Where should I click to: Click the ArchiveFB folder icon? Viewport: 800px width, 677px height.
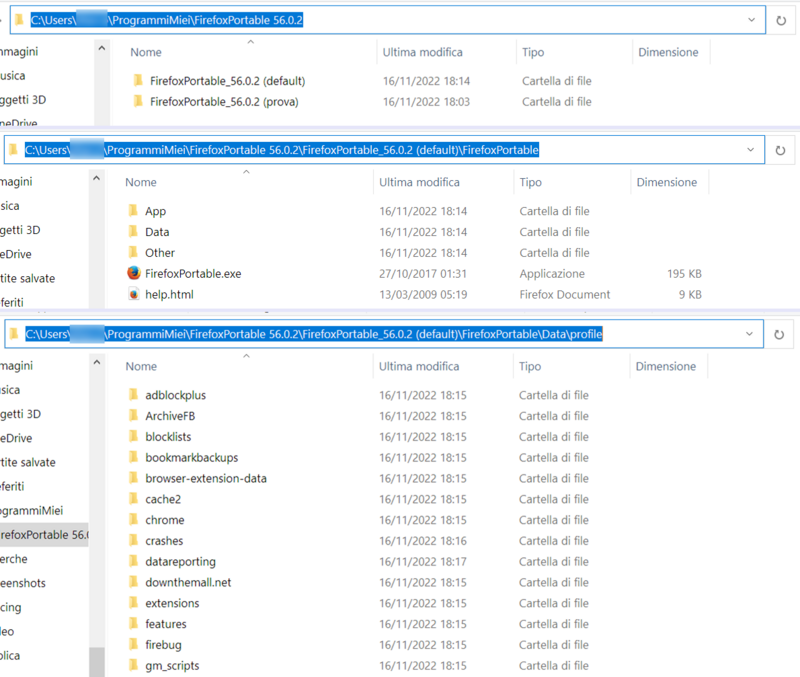coord(134,415)
